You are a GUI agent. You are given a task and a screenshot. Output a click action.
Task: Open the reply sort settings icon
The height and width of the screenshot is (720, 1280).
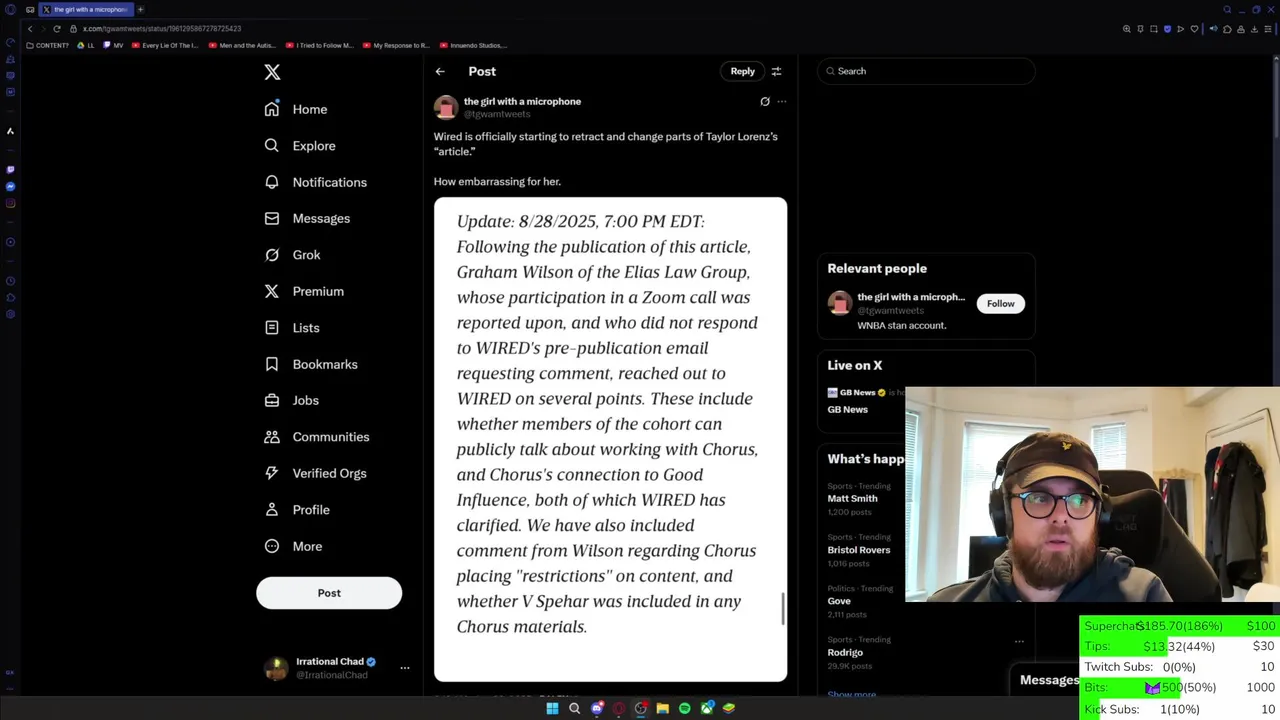(776, 71)
